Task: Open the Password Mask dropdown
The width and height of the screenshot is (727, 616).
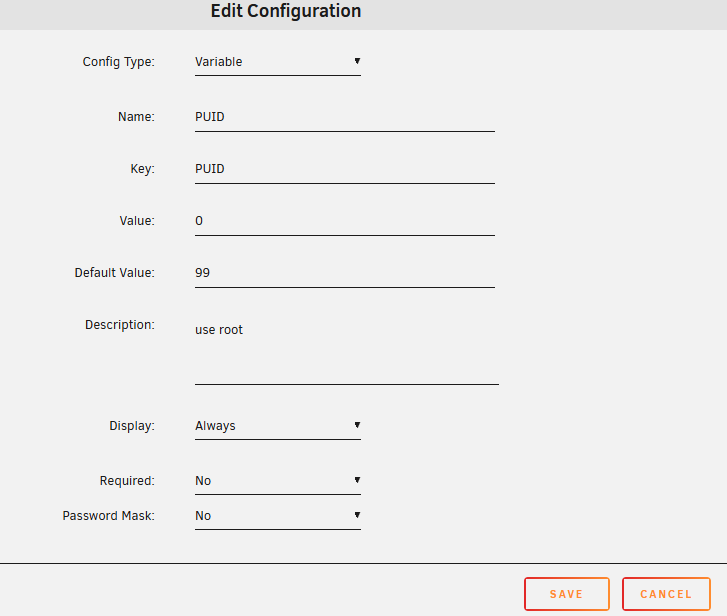Action: pyautogui.click(x=278, y=516)
